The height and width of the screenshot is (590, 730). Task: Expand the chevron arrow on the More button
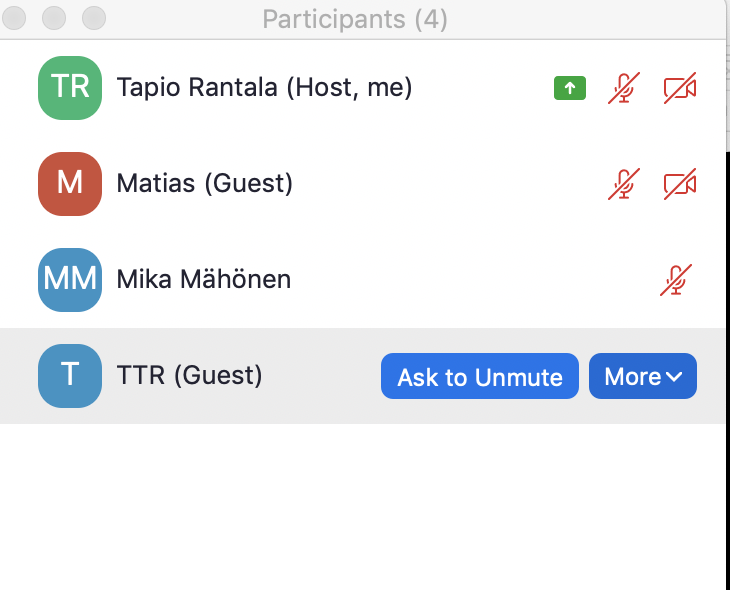pos(674,377)
